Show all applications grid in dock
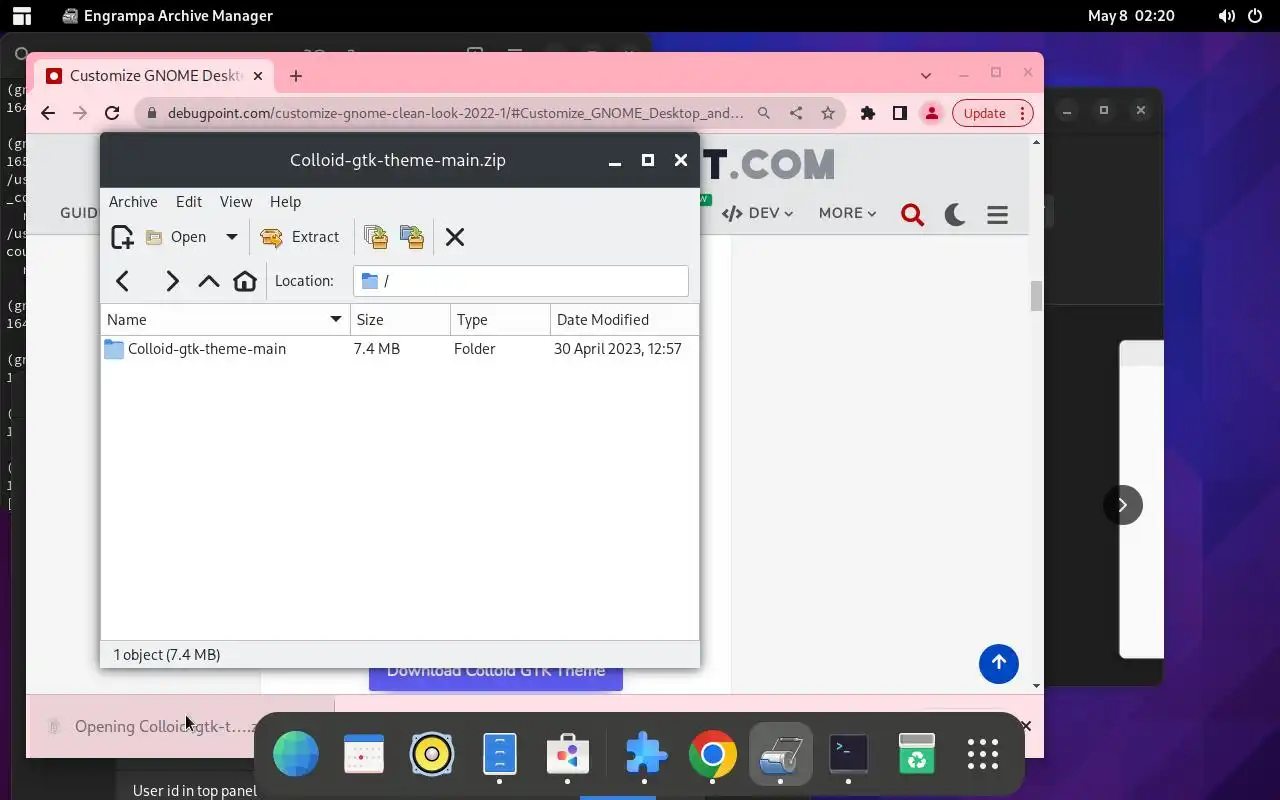 [983, 754]
